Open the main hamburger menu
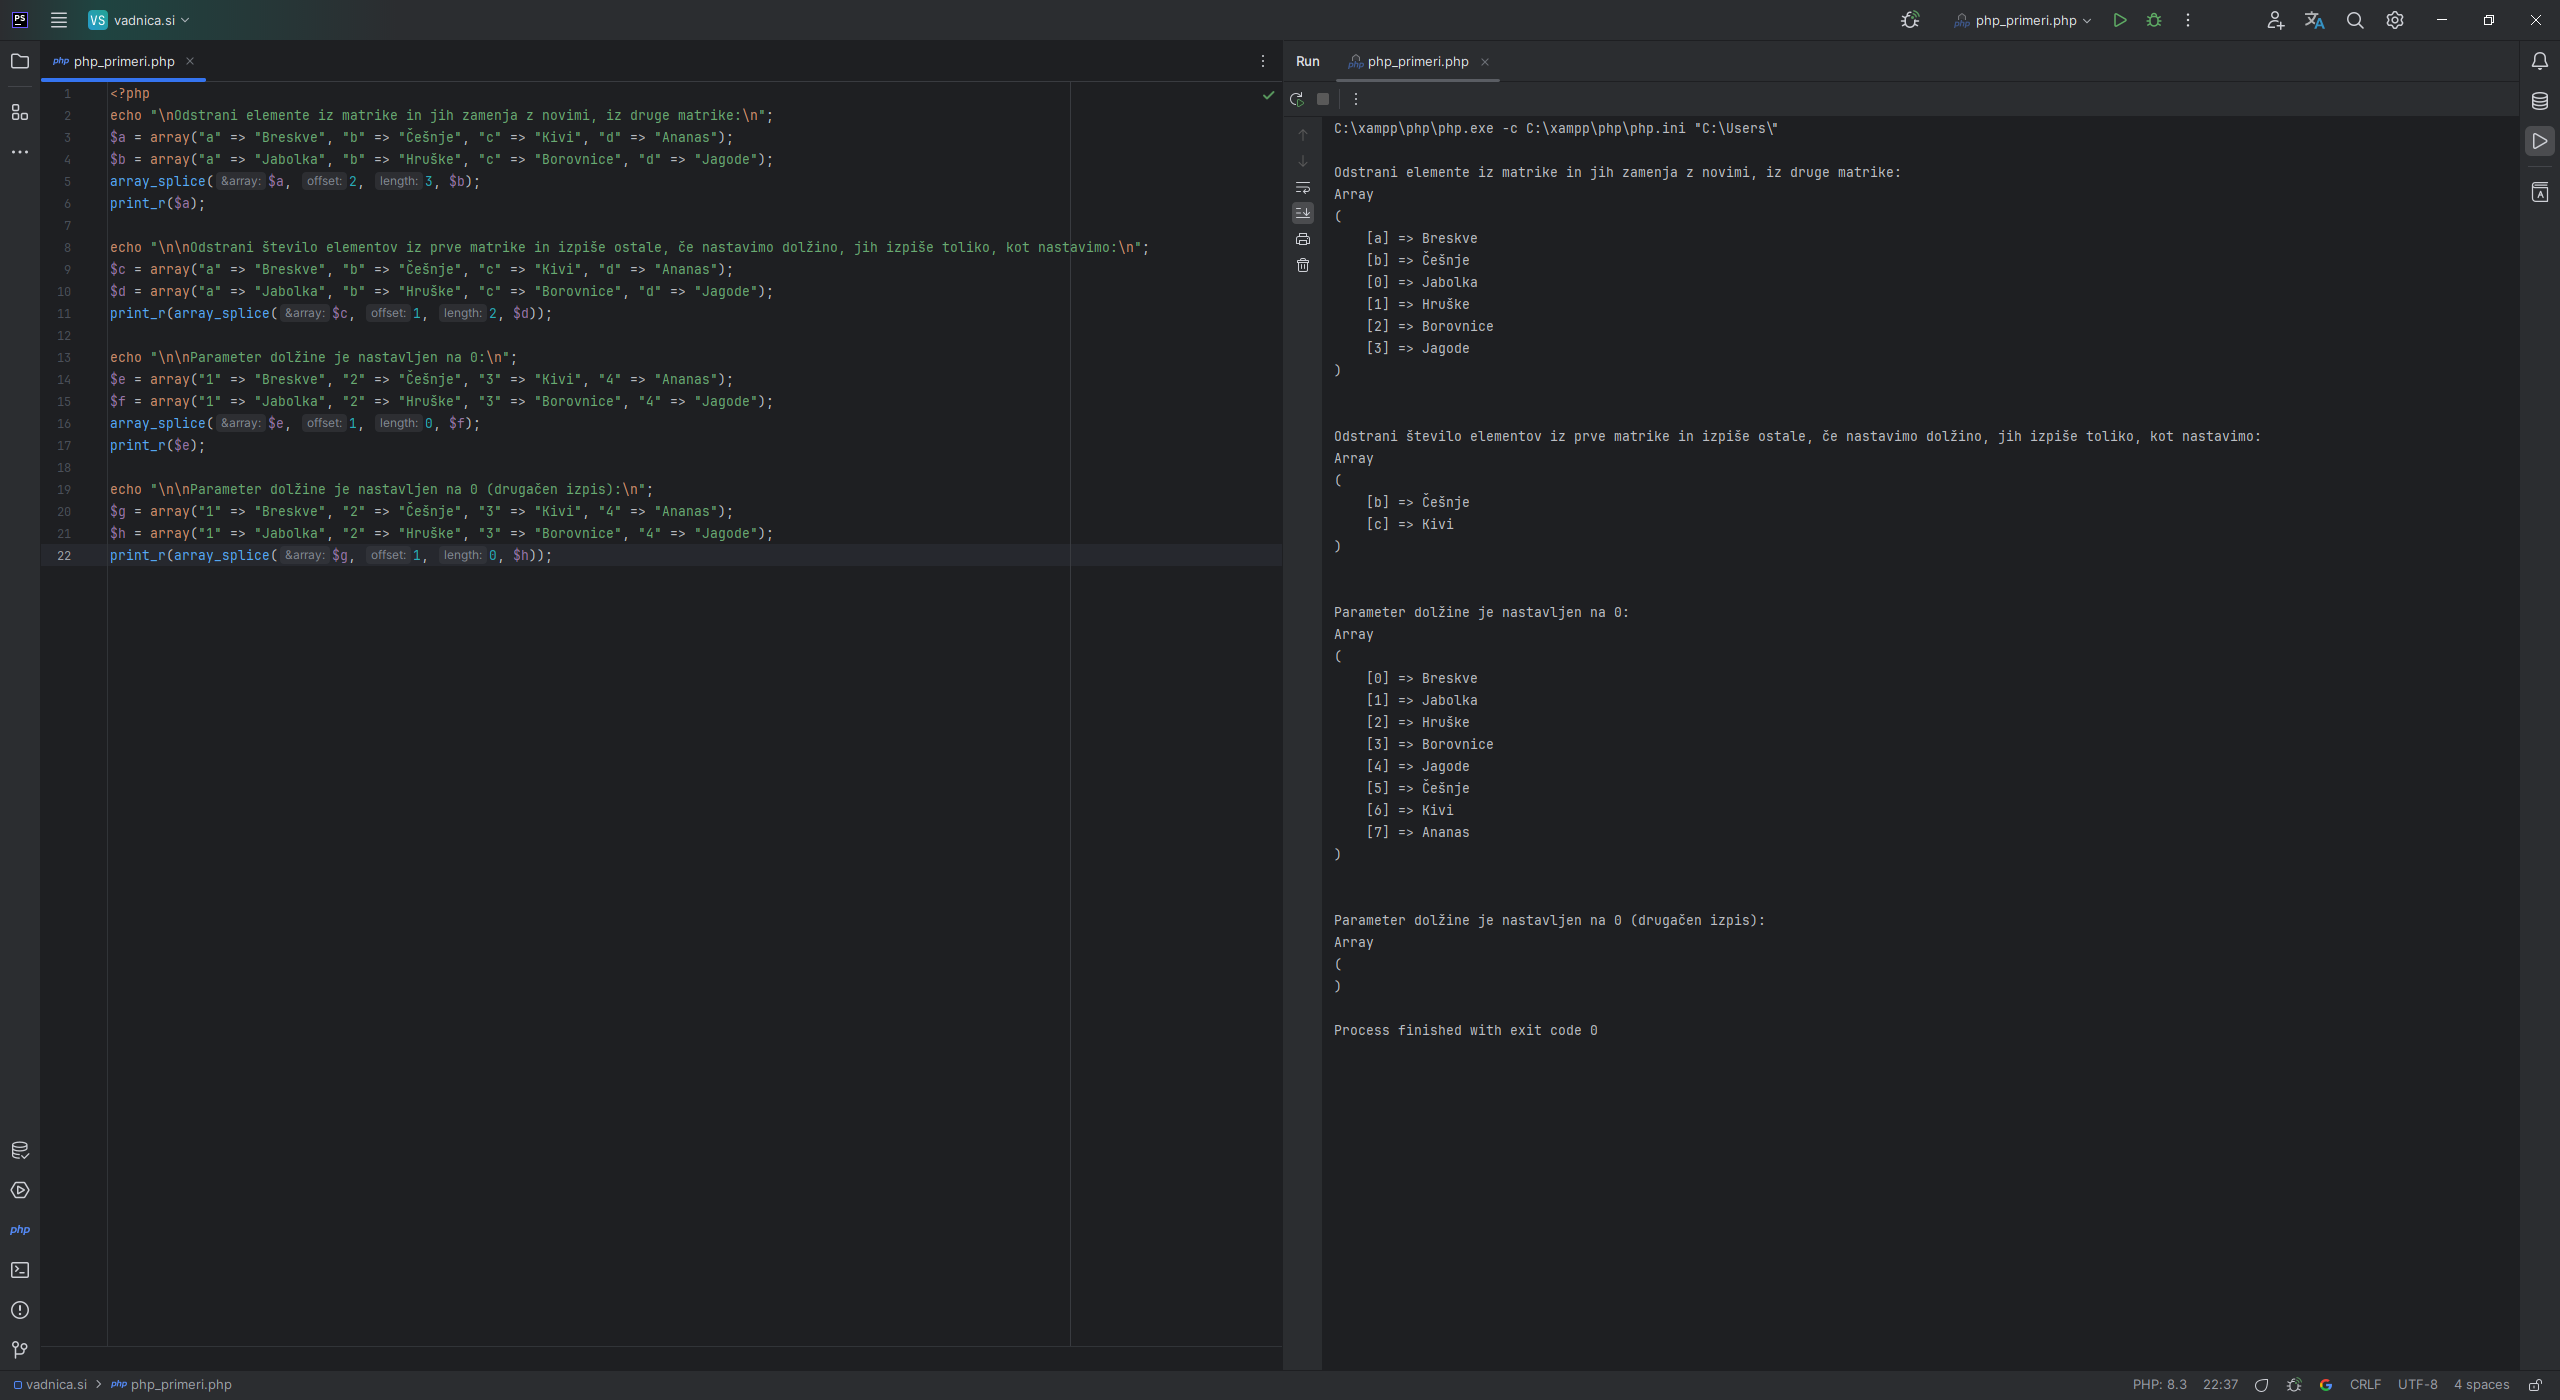 point(59,19)
